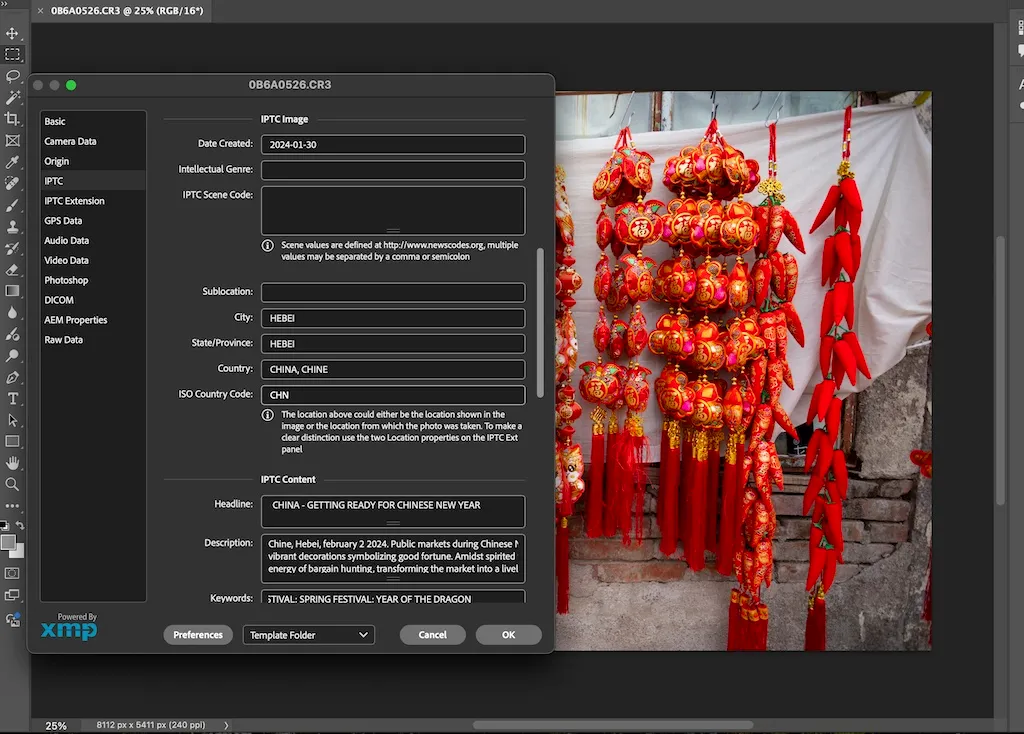Click the State/Province field
1024x734 pixels.
(x=393, y=343)
